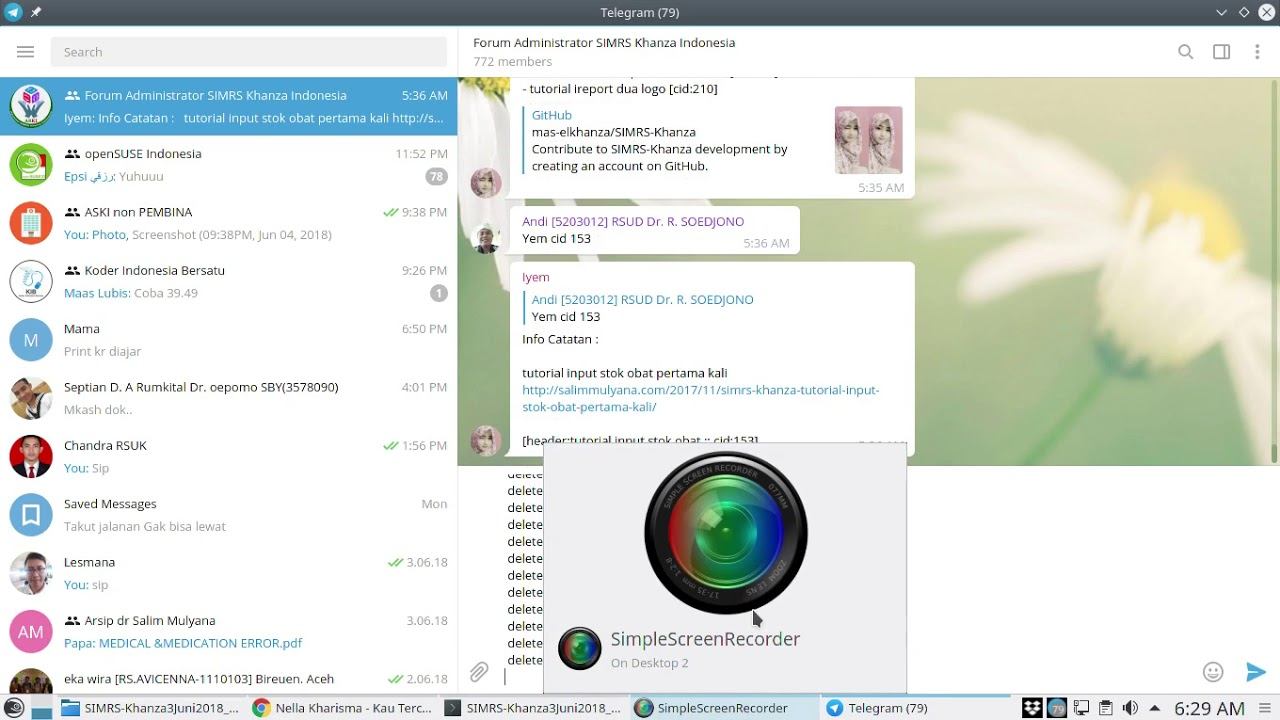This screenshot has height=720, width=1280.
Task: Click the 78 unread badge on openSUSE
Action: pos(436,176)
